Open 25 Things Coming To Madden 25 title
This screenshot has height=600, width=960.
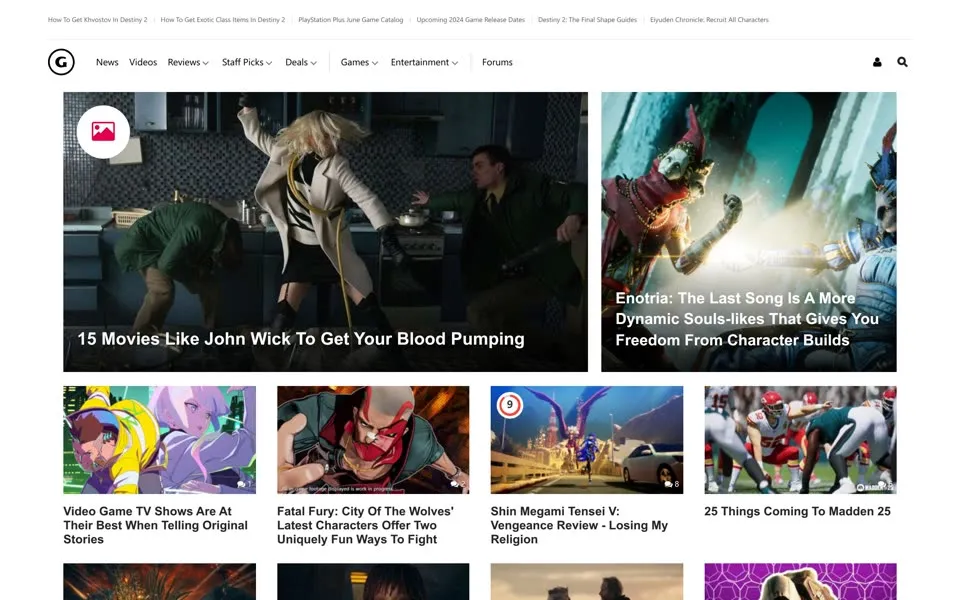(x=797, y=511)
